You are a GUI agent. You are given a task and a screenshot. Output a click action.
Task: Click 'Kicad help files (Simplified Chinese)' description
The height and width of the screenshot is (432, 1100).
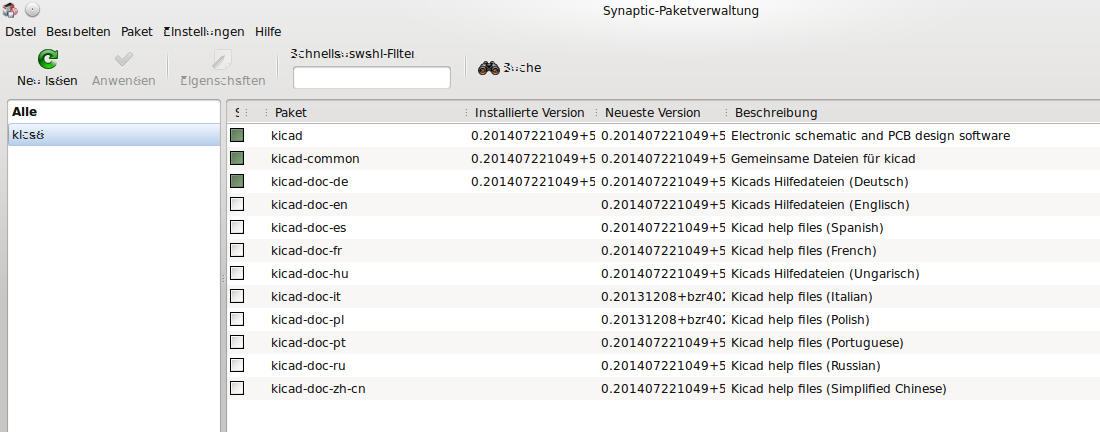839,389
